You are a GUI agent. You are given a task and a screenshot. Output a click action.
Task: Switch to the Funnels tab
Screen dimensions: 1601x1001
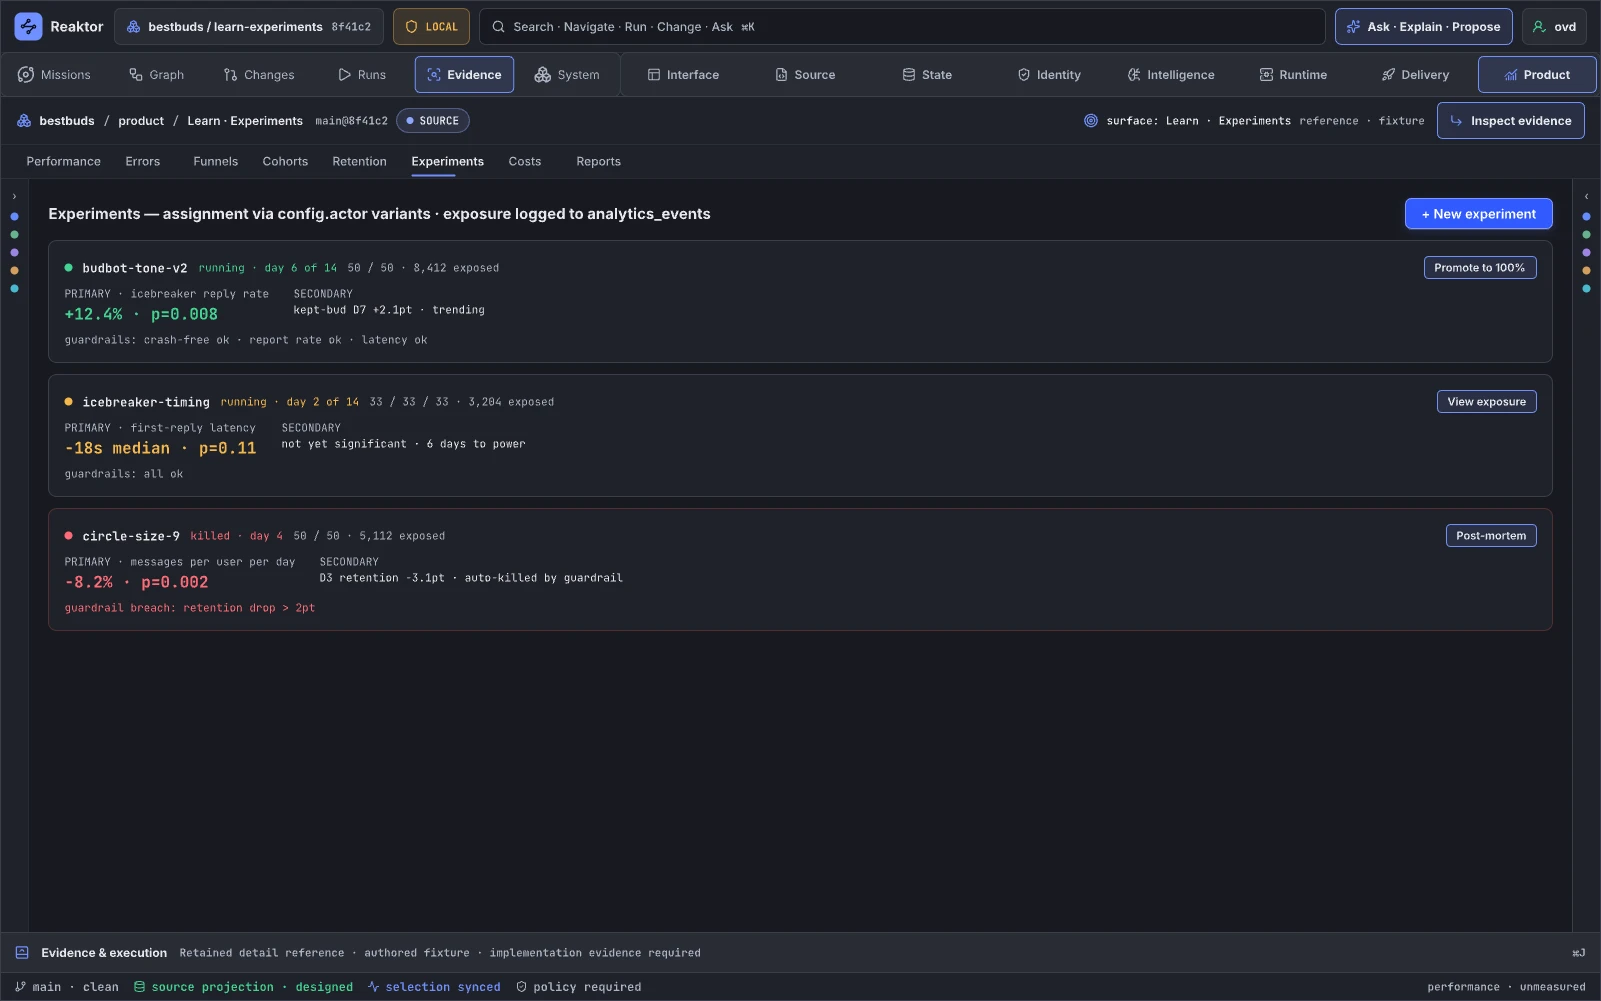215,162
